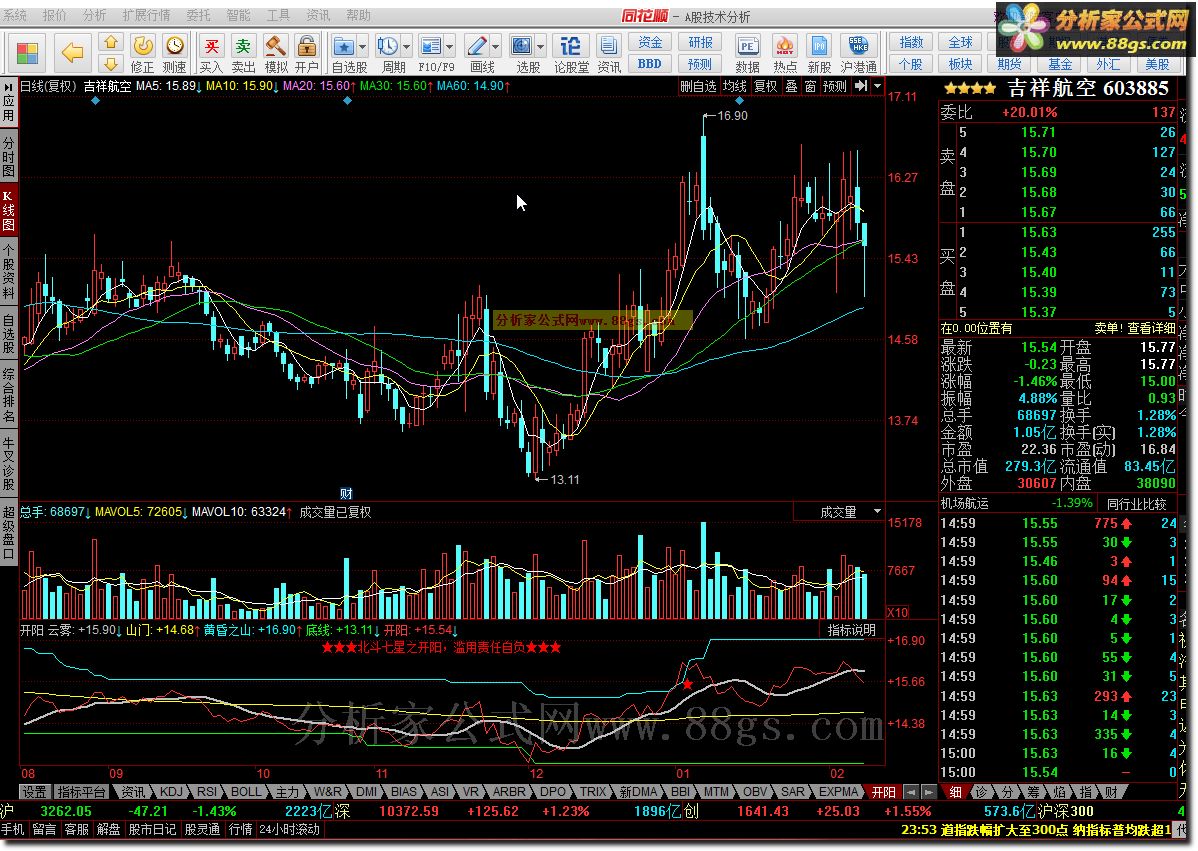
Task: Open the 智能 menu
Action: (238, 15)
